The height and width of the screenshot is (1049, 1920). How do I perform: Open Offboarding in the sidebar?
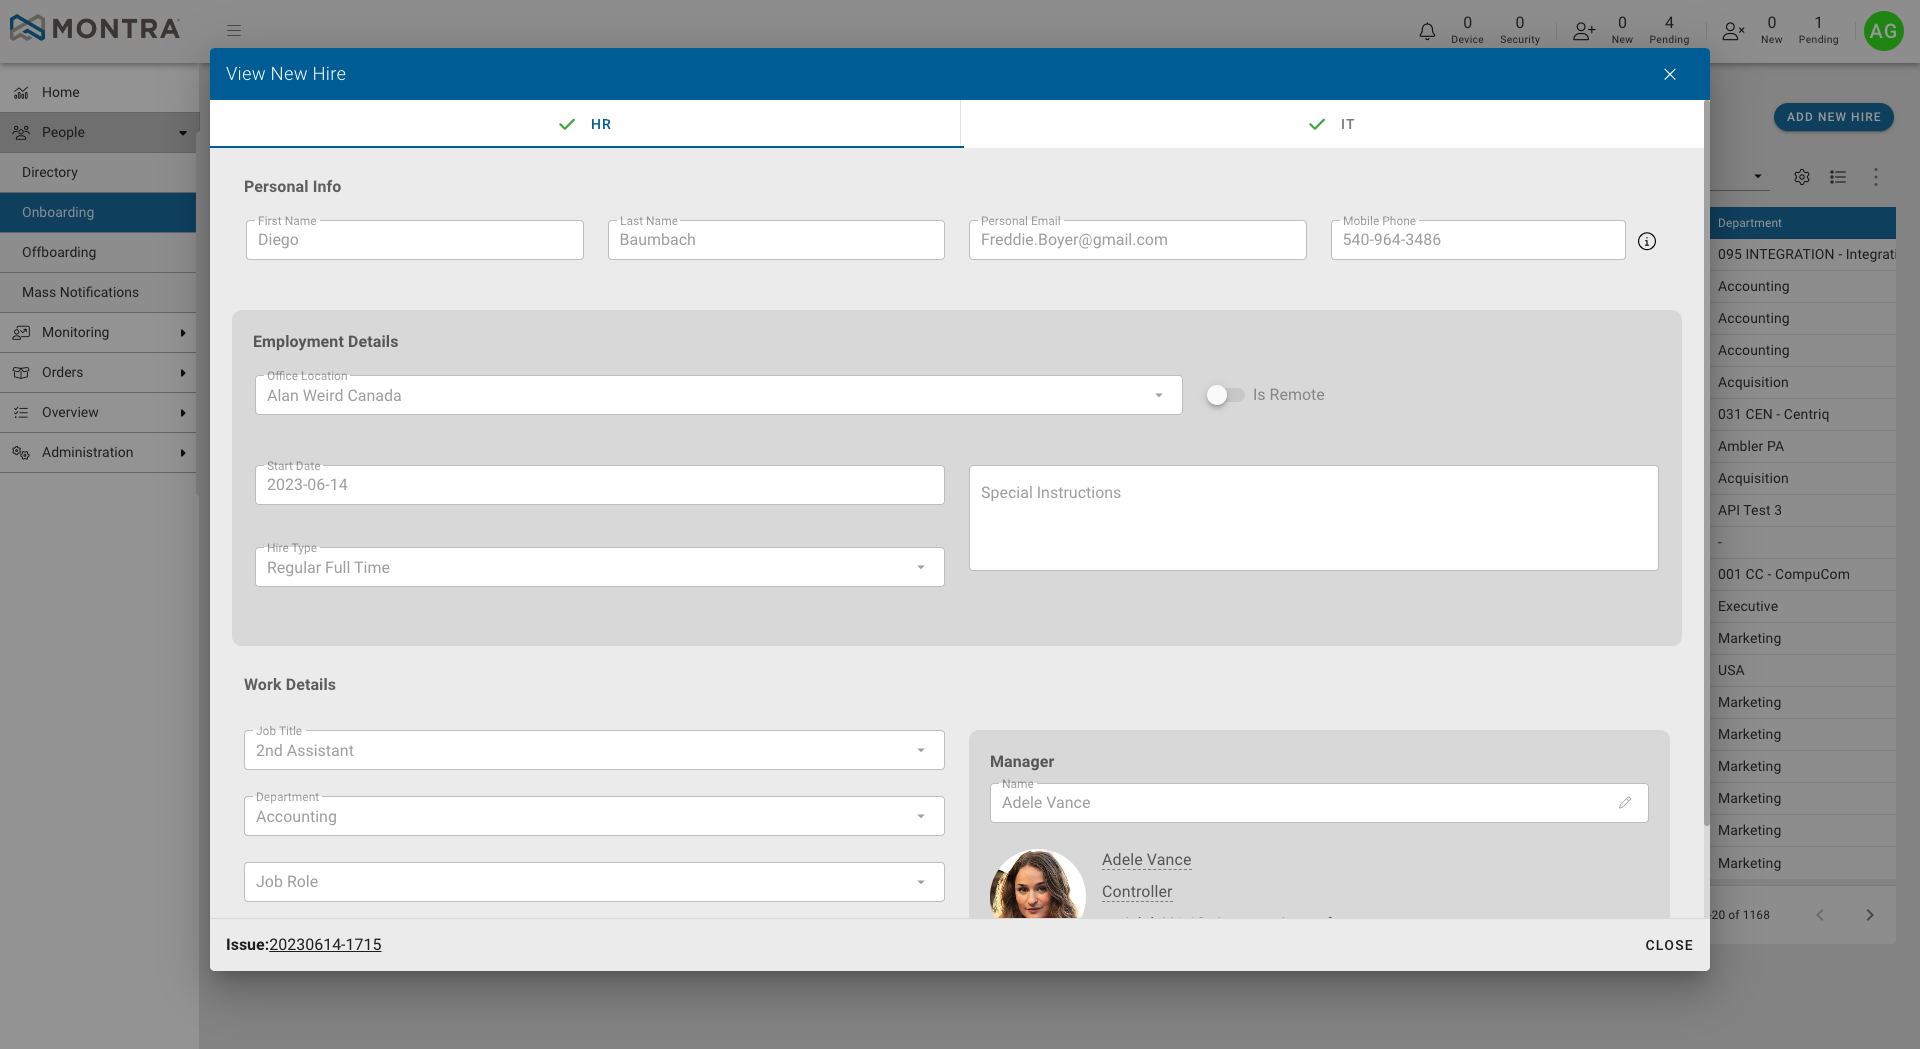[98, 252]
